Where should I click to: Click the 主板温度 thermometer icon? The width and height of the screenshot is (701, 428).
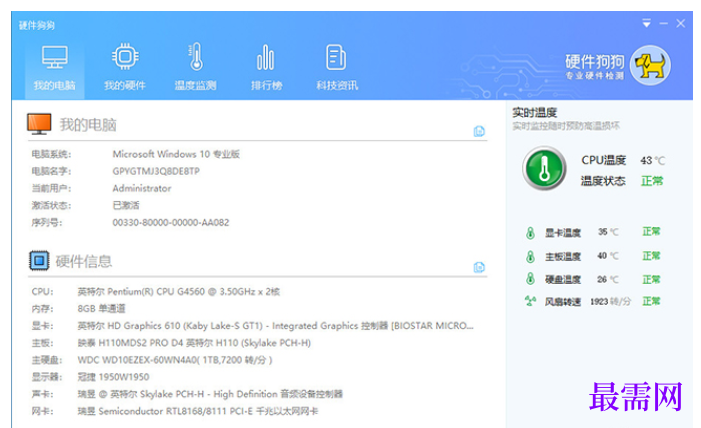point(530,256)
